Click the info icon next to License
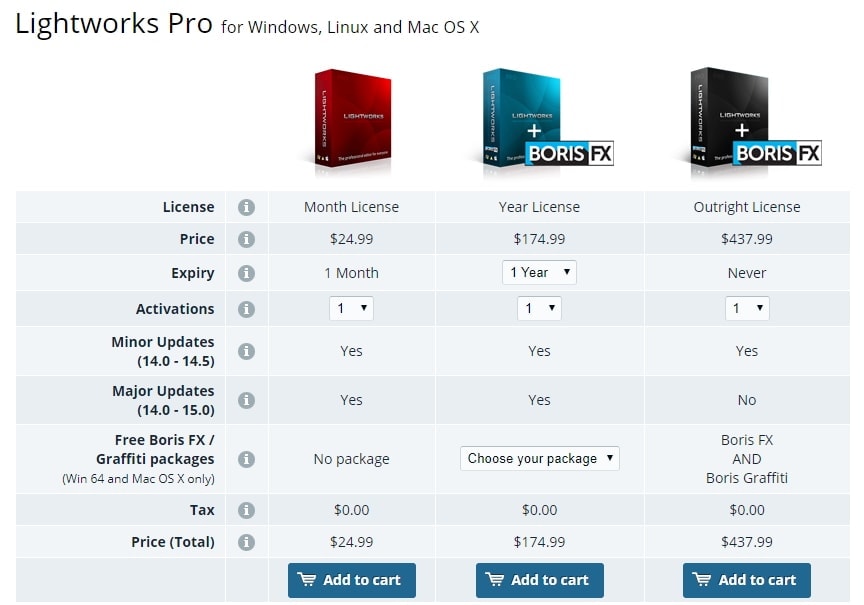 (246, 207)
